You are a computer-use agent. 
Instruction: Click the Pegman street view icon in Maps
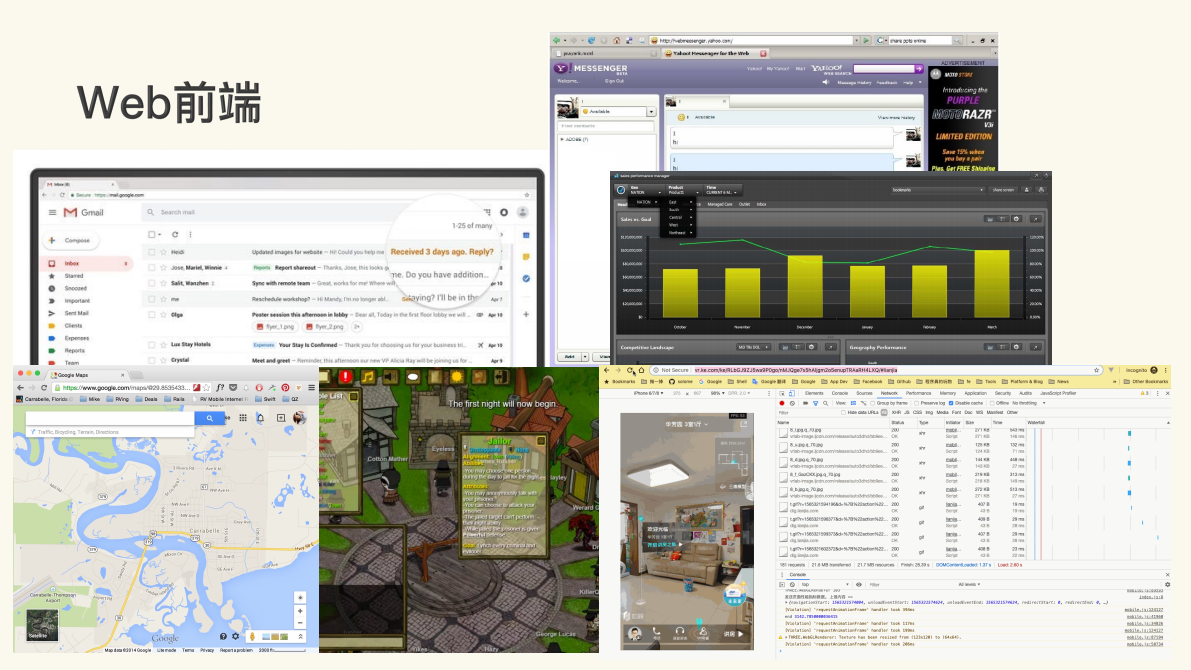(252, 637)
